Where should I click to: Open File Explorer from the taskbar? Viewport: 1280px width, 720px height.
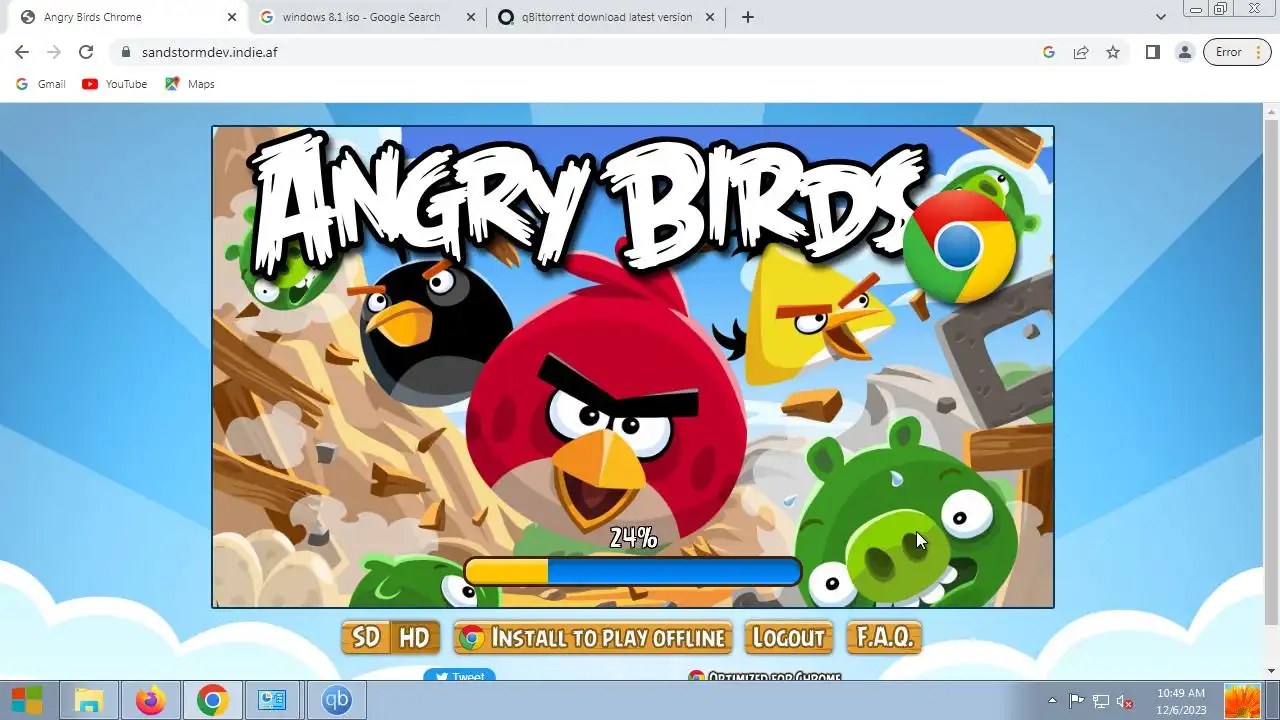click(89, 700)
